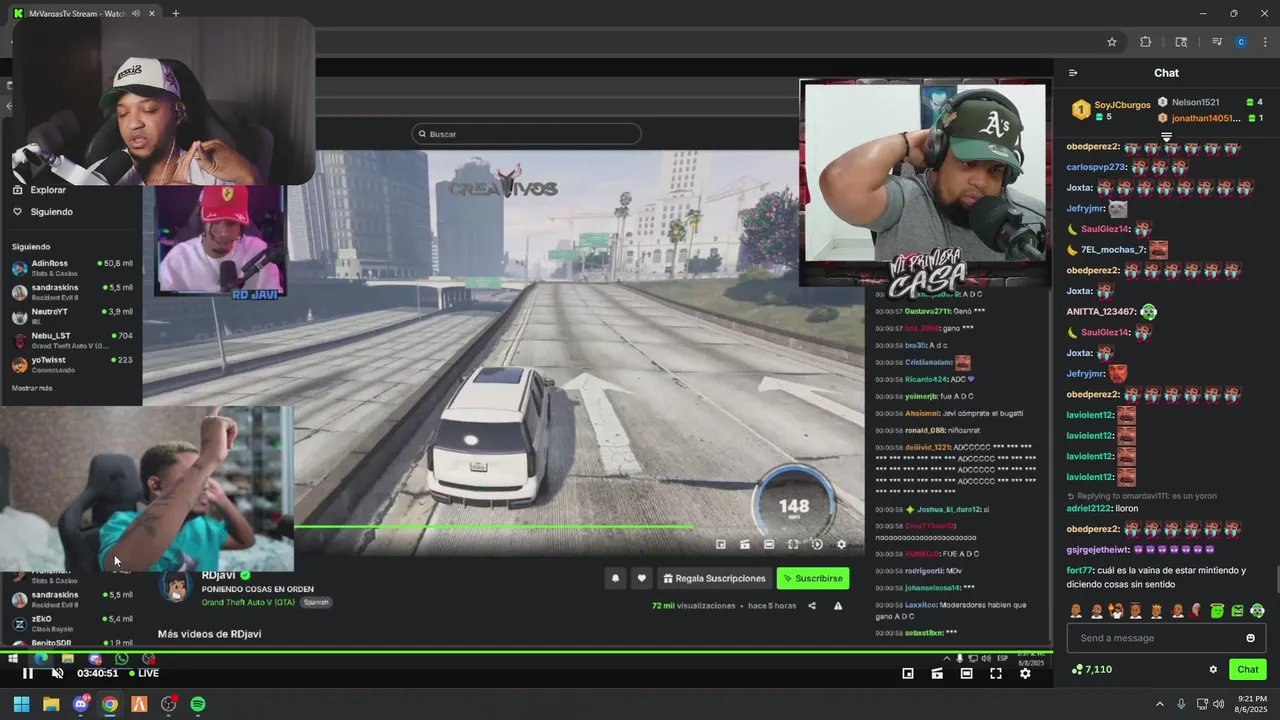Open Chrome extensions puzzle icon
The height and width of the screenshot is (720, 1280).
tap(1145, 42)
